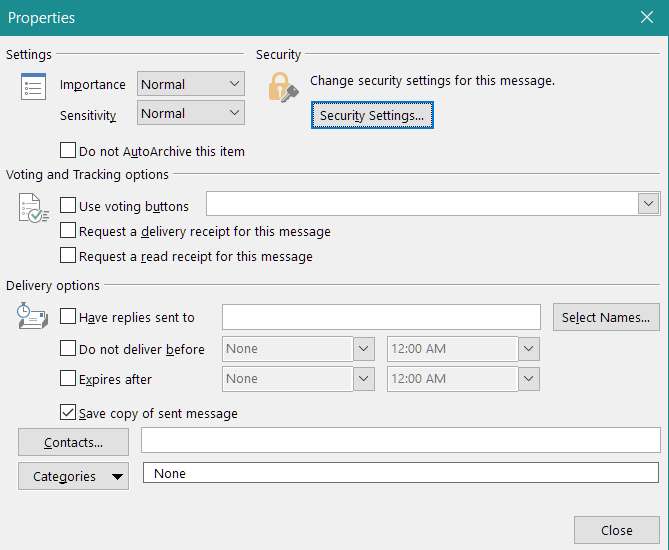Open the voting buttons dropdown list
This screenshot has width=669, height=550.
pyautogui.click(x=649, y=204)
